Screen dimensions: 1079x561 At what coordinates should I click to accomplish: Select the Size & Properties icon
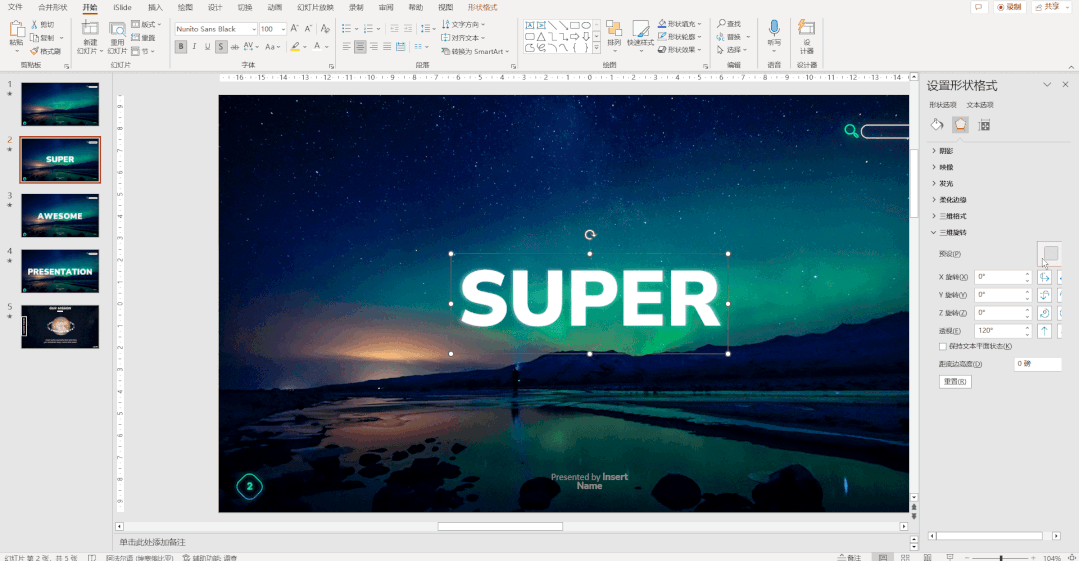[984, 125]
